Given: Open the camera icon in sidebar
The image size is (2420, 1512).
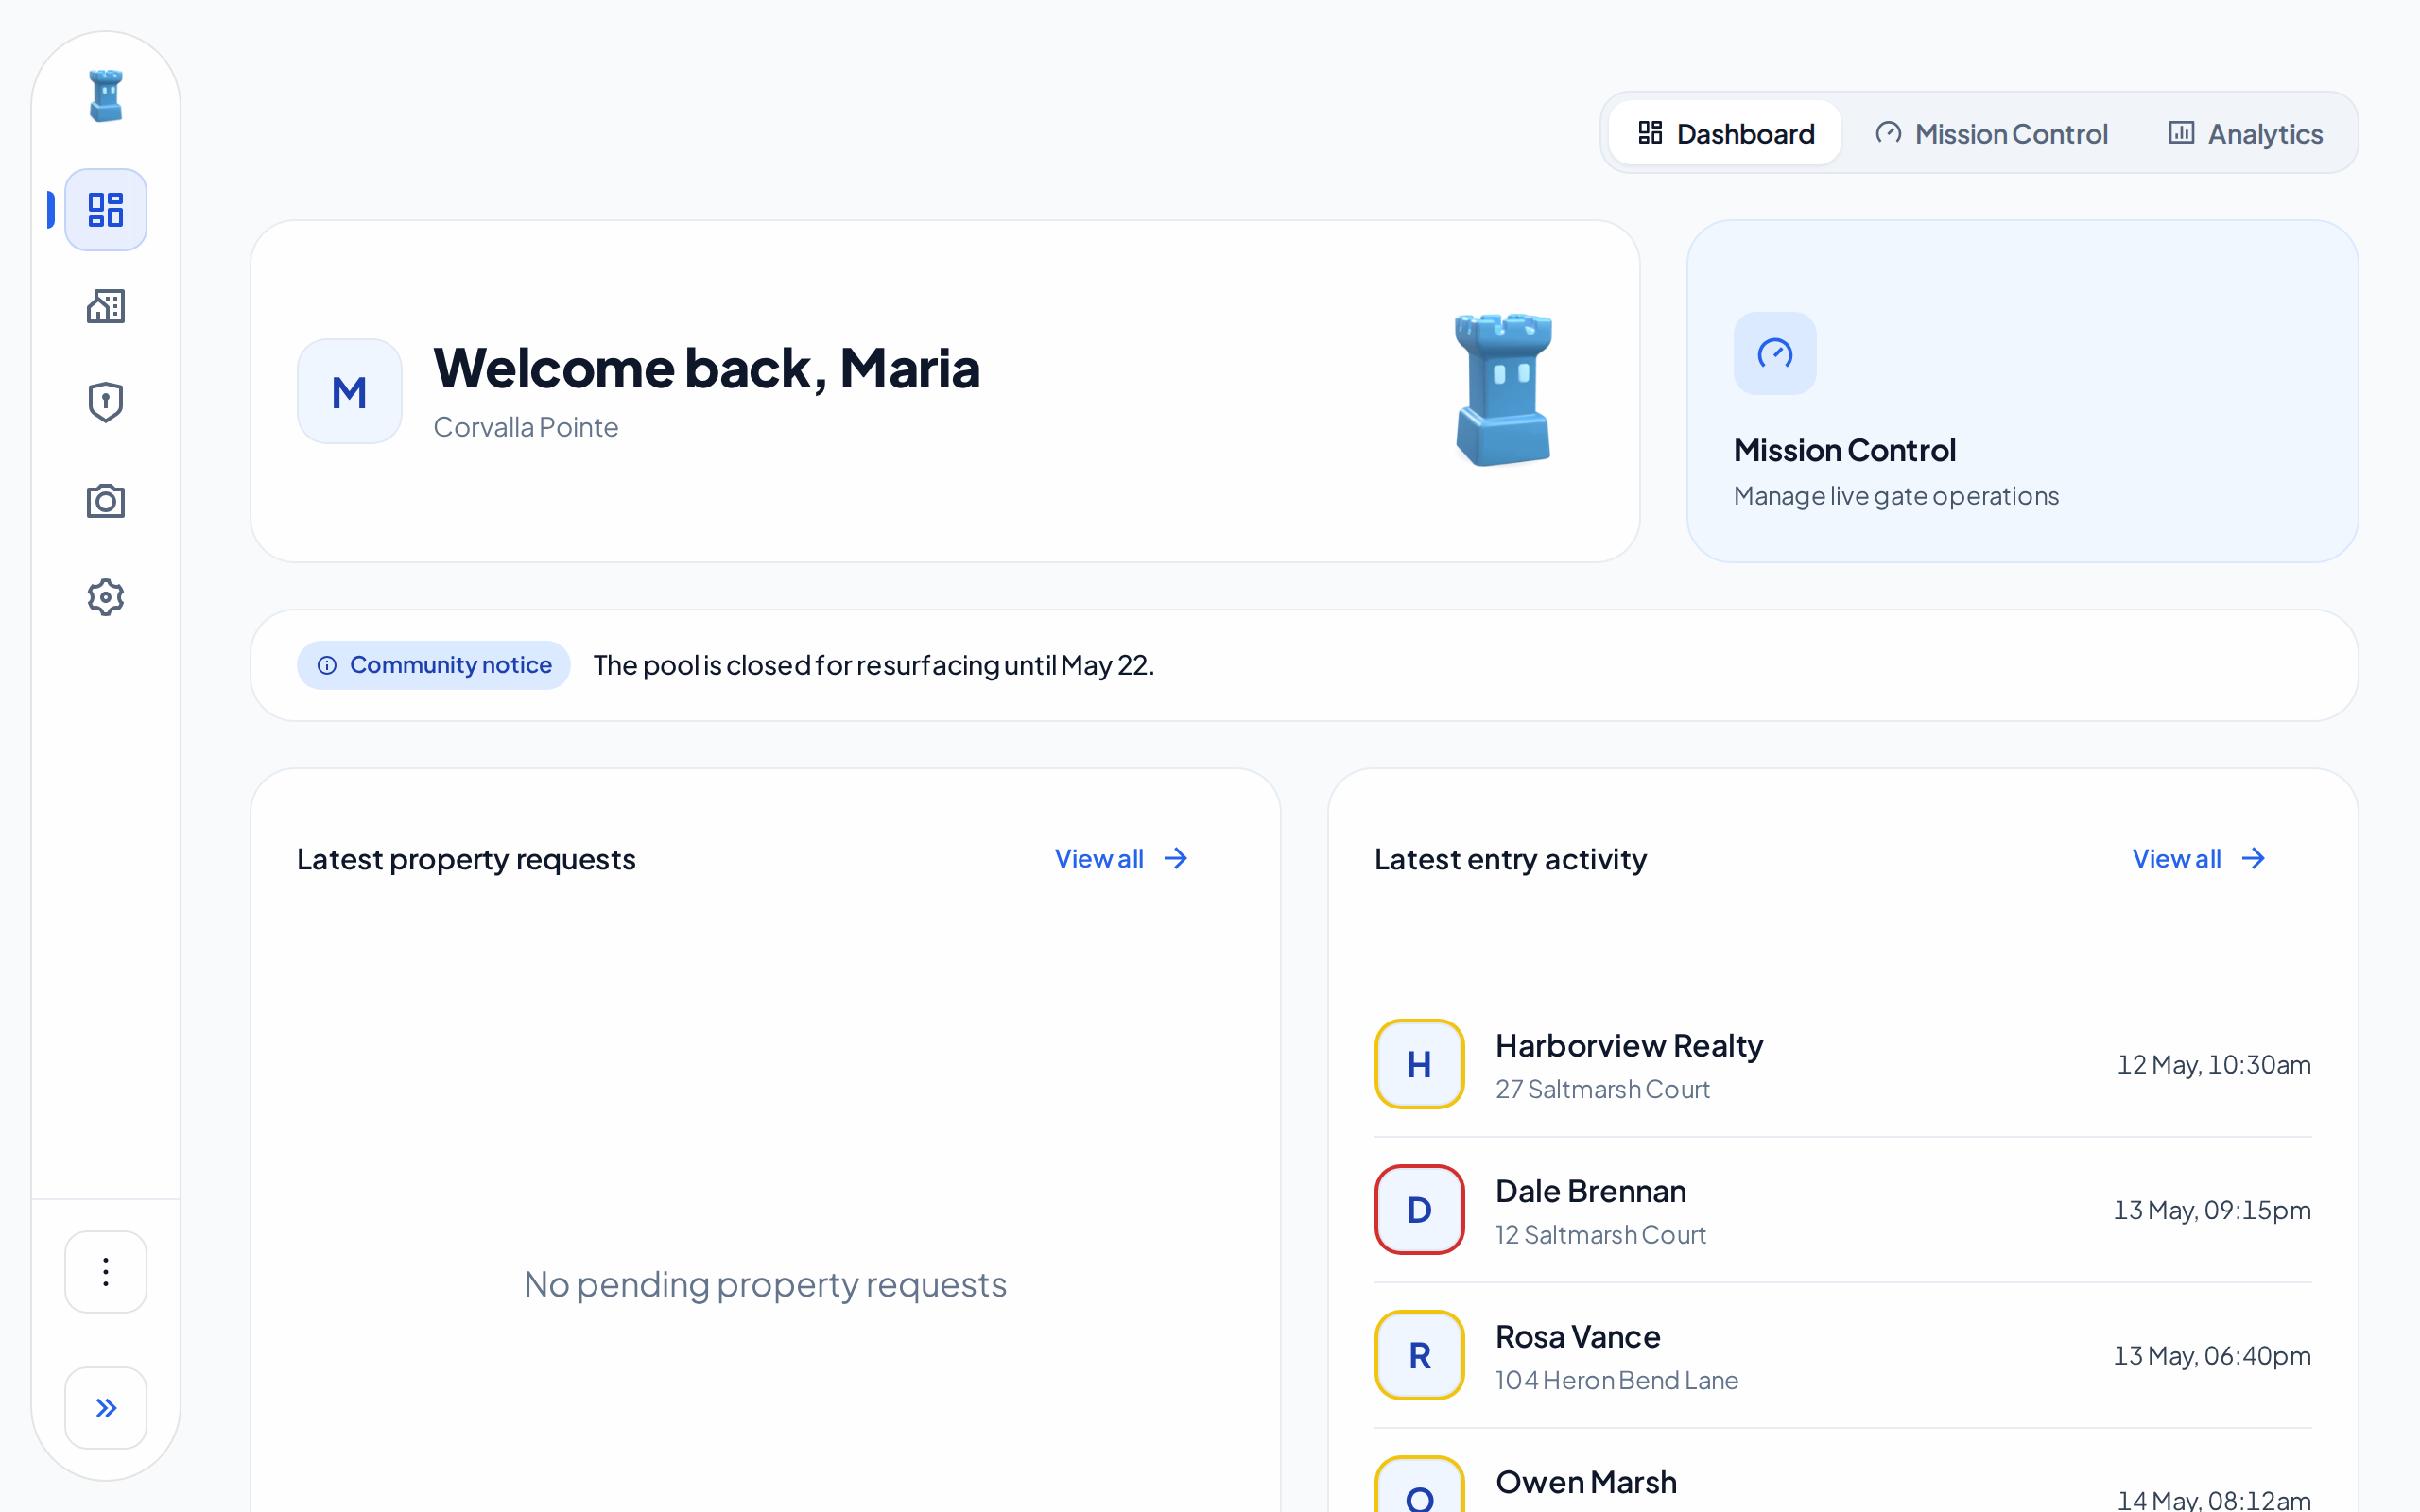Looking at the screenshot, I should tap(106, 500).
